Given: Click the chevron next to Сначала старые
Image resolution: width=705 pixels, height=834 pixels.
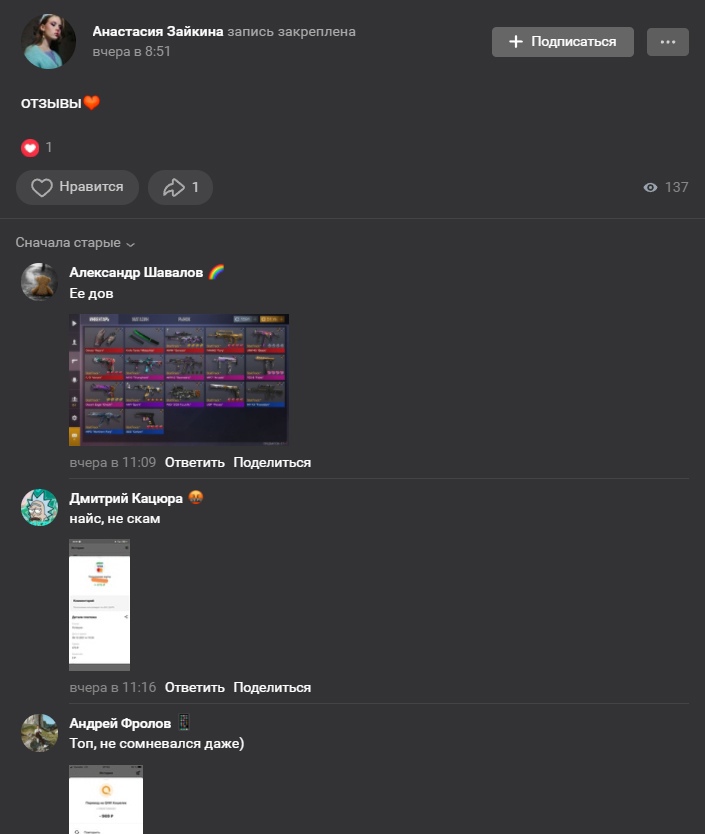Looking at the screenshot, I should pyautogui.click(x=130, y=244).
